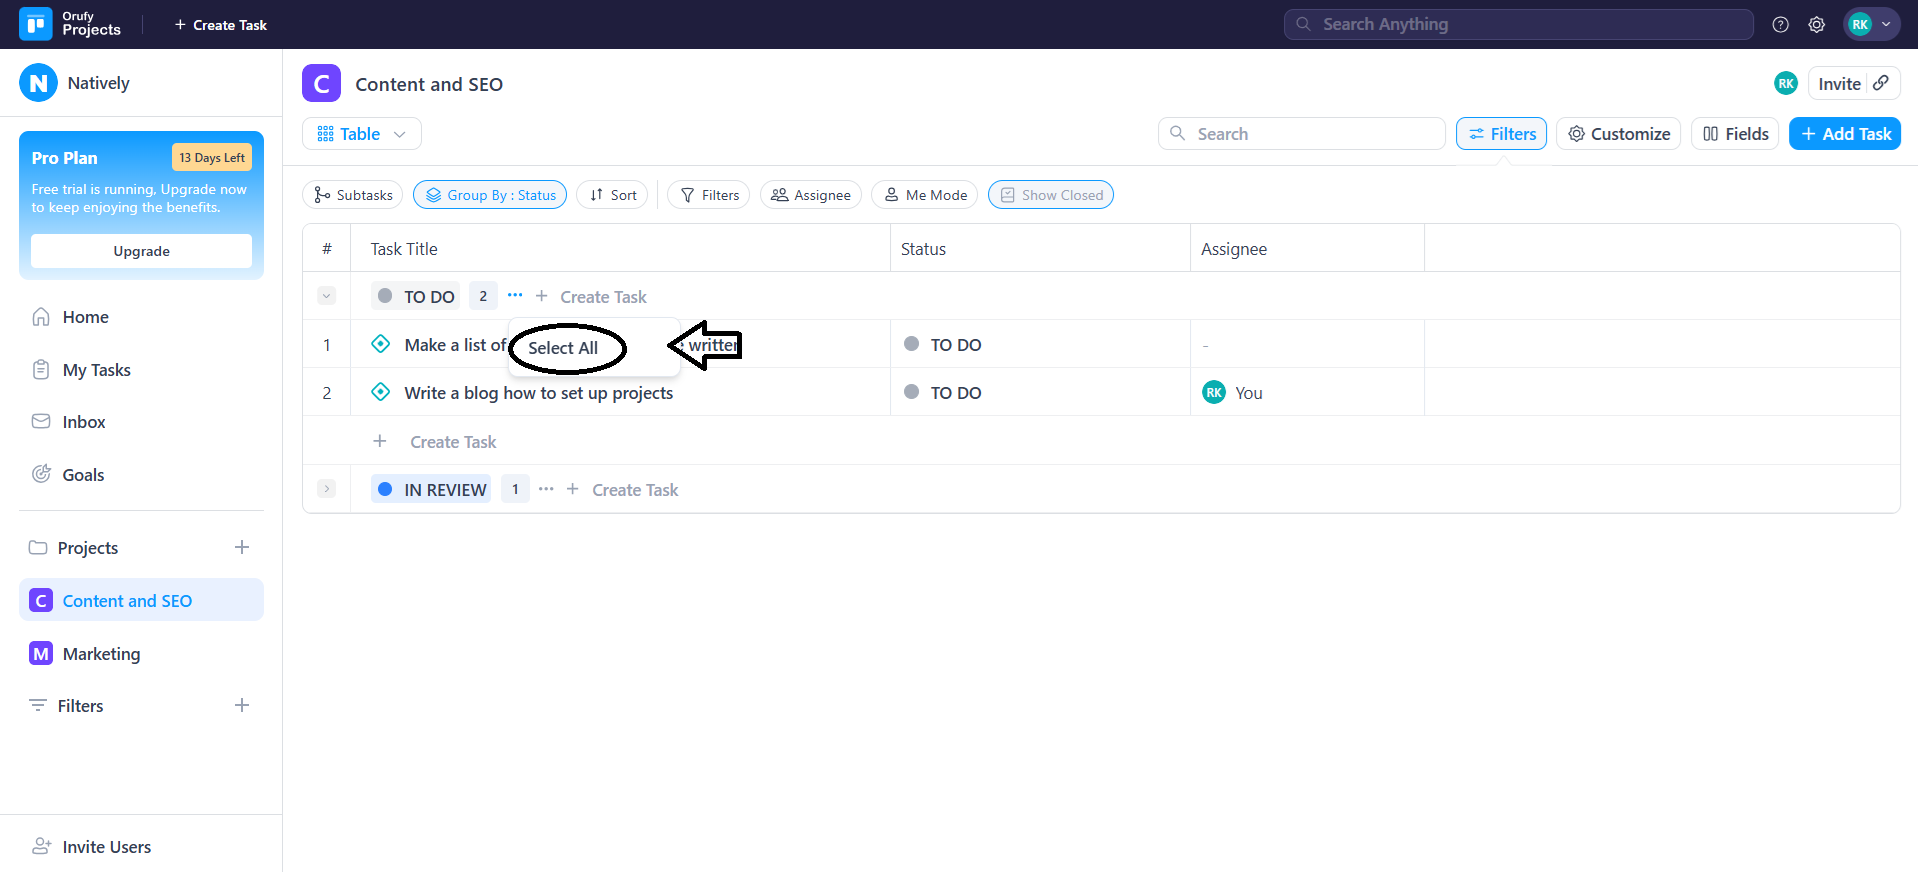
Task: Click the help question mark icon
Action: pyautogui.click(x=1780, y=25)
